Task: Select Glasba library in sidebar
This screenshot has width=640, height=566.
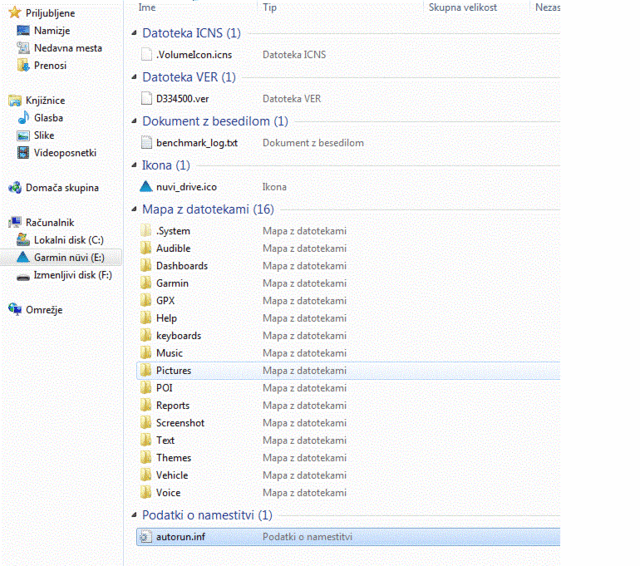Action: (x=48, y=118)
